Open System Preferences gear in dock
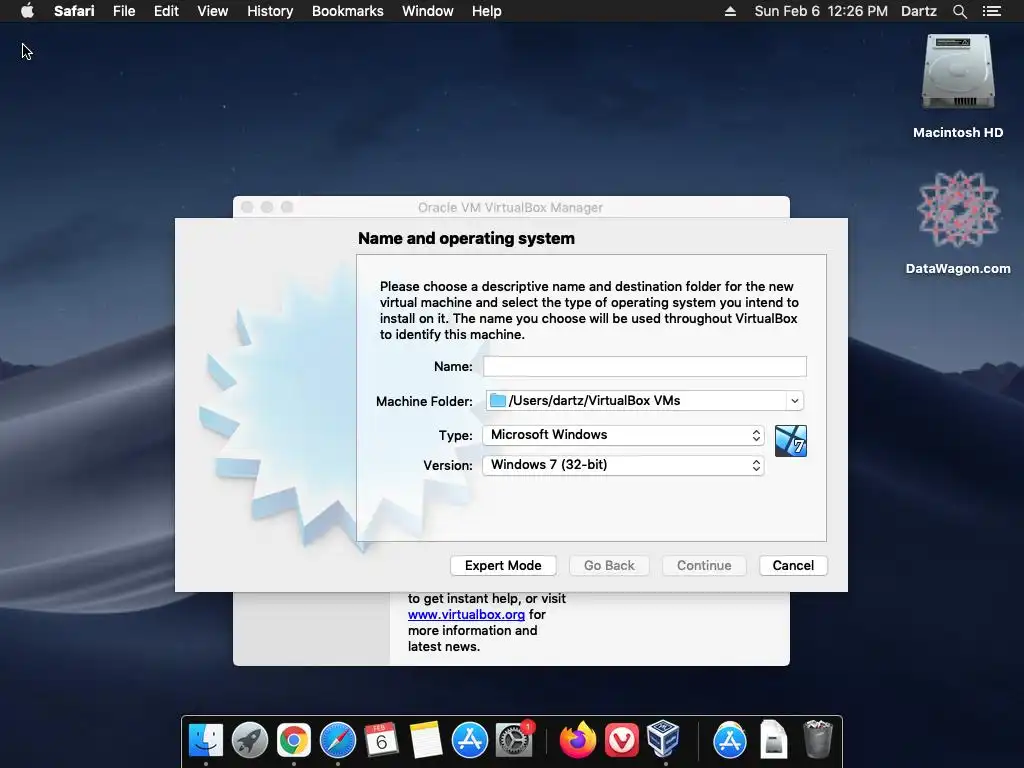This screenshot has height=768, width=1024. 514,740
